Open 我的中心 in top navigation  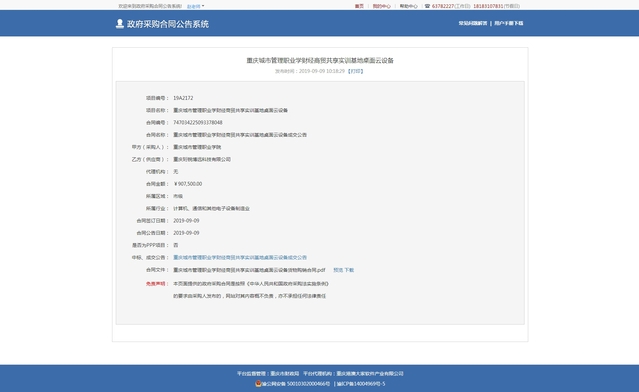point(381,6)
